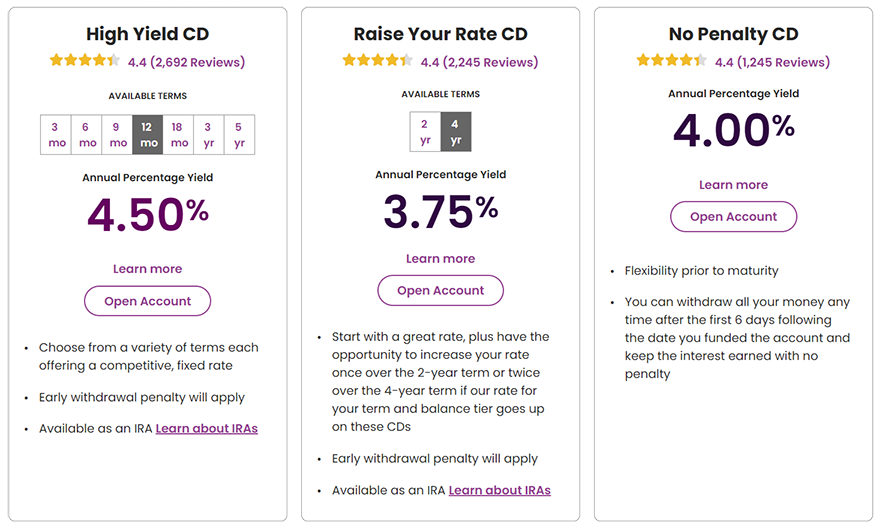Select the 6 mo term option
Image resolution: width=882 pixels, height=530 pixels.
[87, 134]
